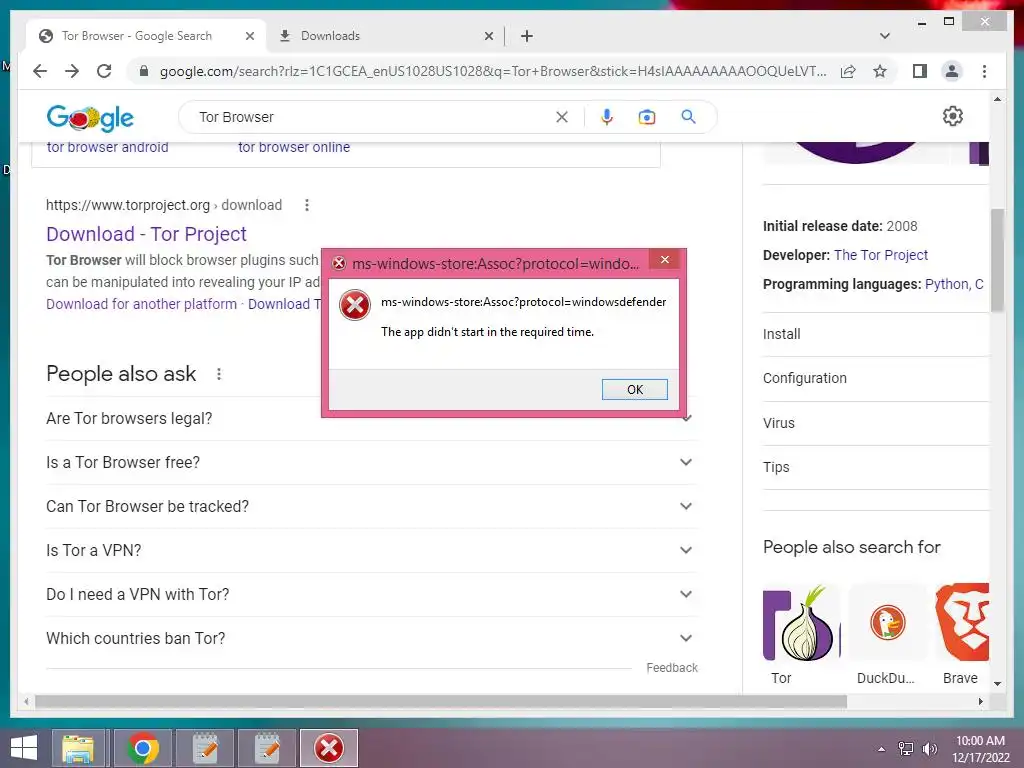Click the Feedback link
The height and width of the screenshot is (768, 1024).
pyautogui.click(x=672, y=667)
